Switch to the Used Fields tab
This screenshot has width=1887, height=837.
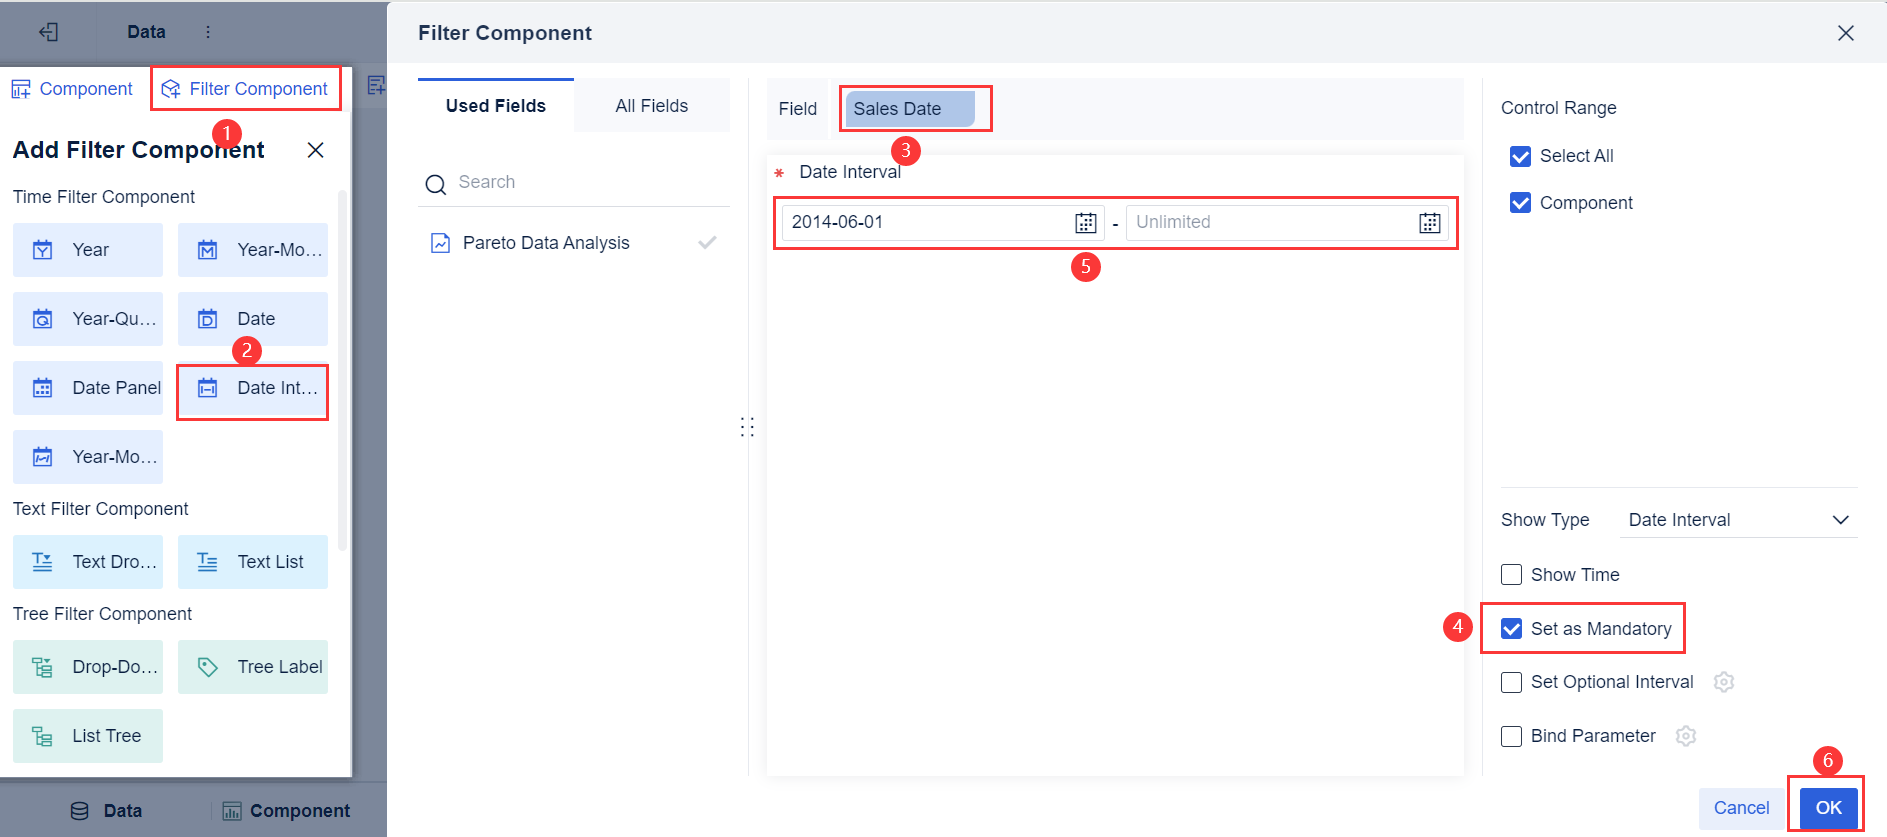point(496,106)
